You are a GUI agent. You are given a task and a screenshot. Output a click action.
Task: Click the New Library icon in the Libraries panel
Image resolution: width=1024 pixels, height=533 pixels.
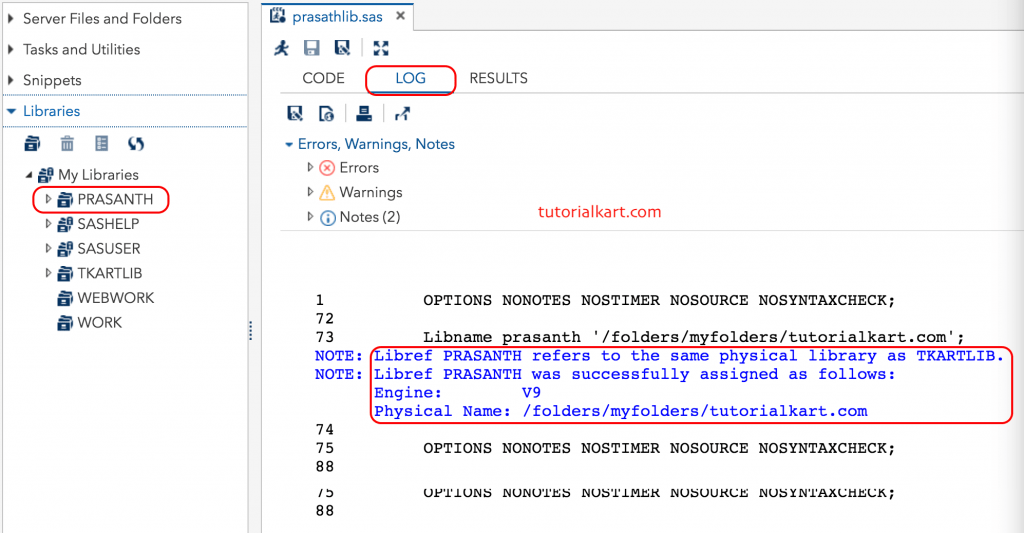click(32, 143)
